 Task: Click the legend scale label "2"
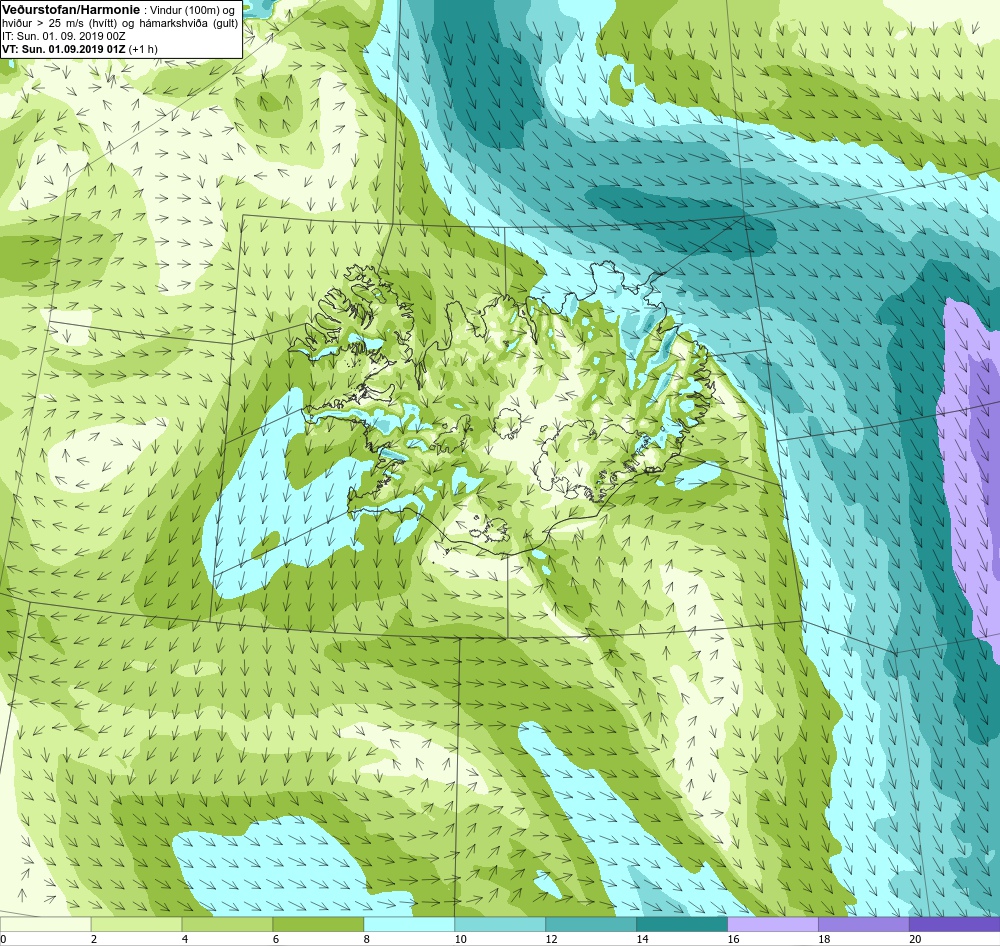tap(94, 939)
